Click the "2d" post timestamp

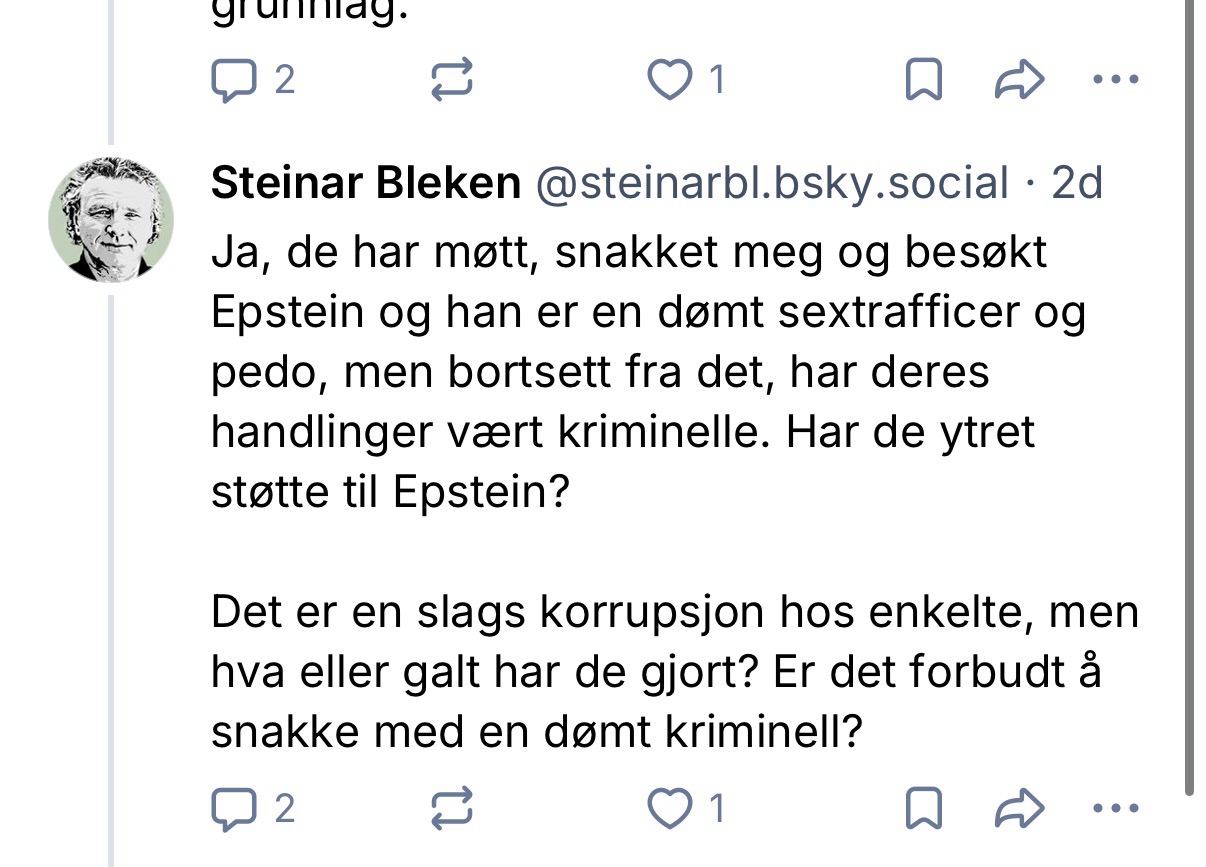pos(1077,184)
